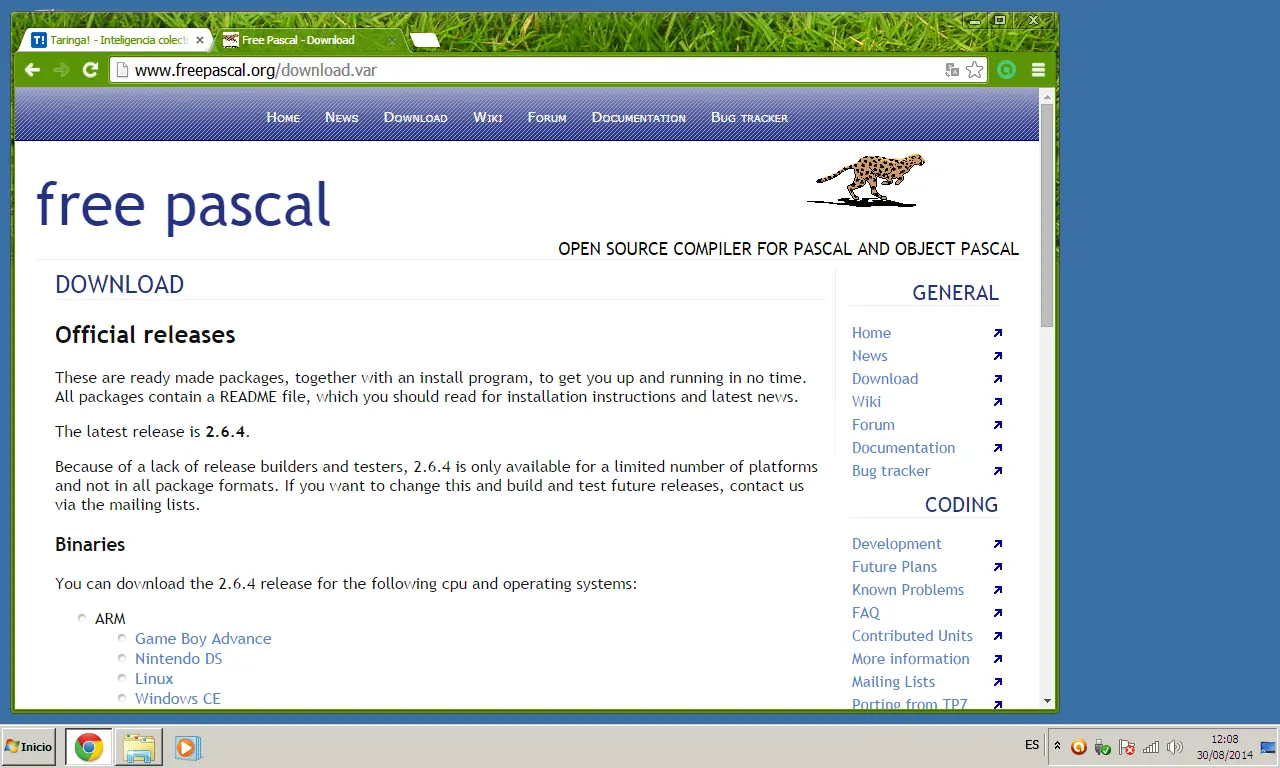Image resolution: width=1280 pixels, height=768 pixels.
Task: Open the Known Problems sidebar link
Action: coord(908,590)
